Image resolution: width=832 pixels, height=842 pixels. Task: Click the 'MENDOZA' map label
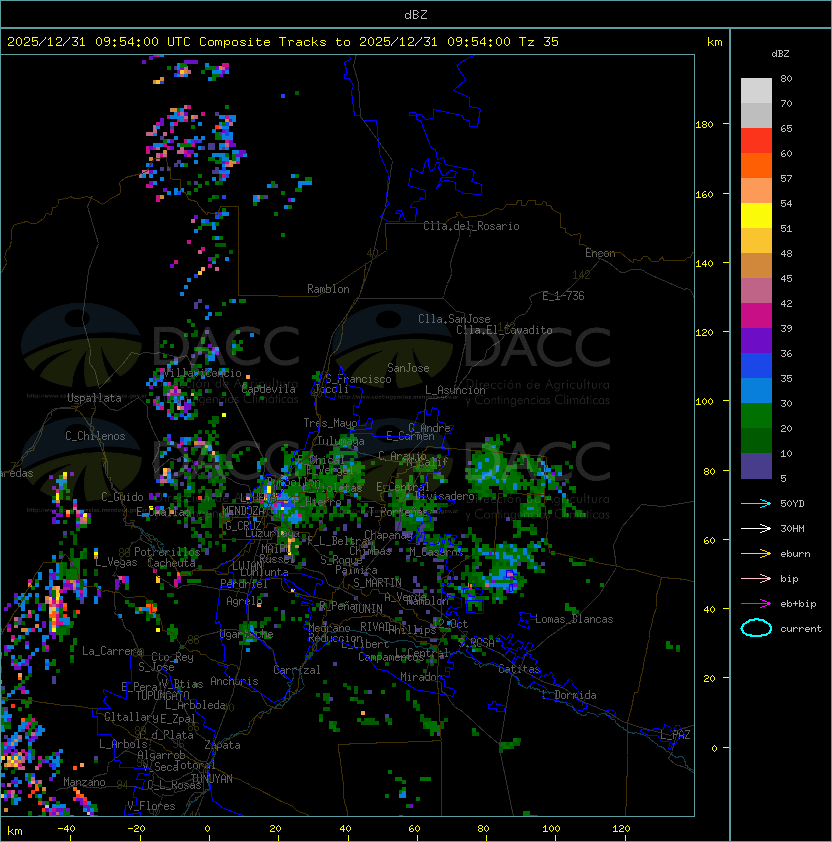pyautogui.click(x=243, y=511)
